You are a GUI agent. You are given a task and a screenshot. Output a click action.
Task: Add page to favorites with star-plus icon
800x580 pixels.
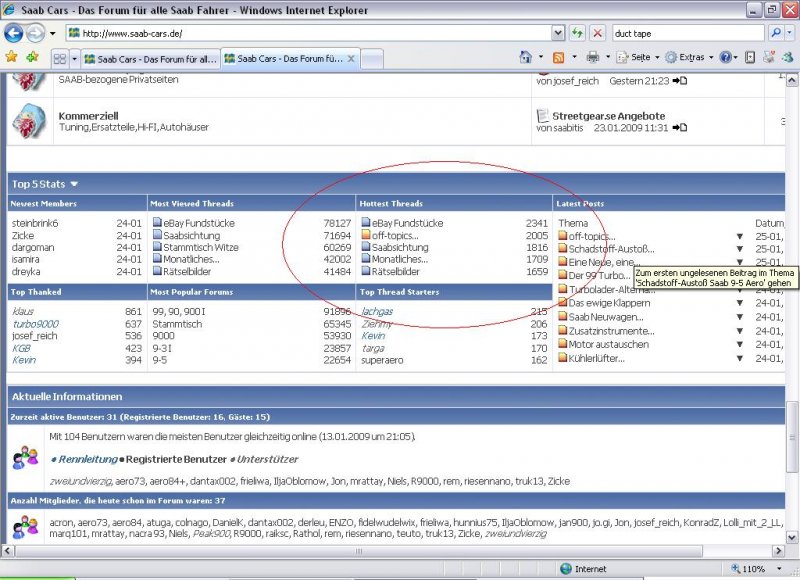click(33, 57)
